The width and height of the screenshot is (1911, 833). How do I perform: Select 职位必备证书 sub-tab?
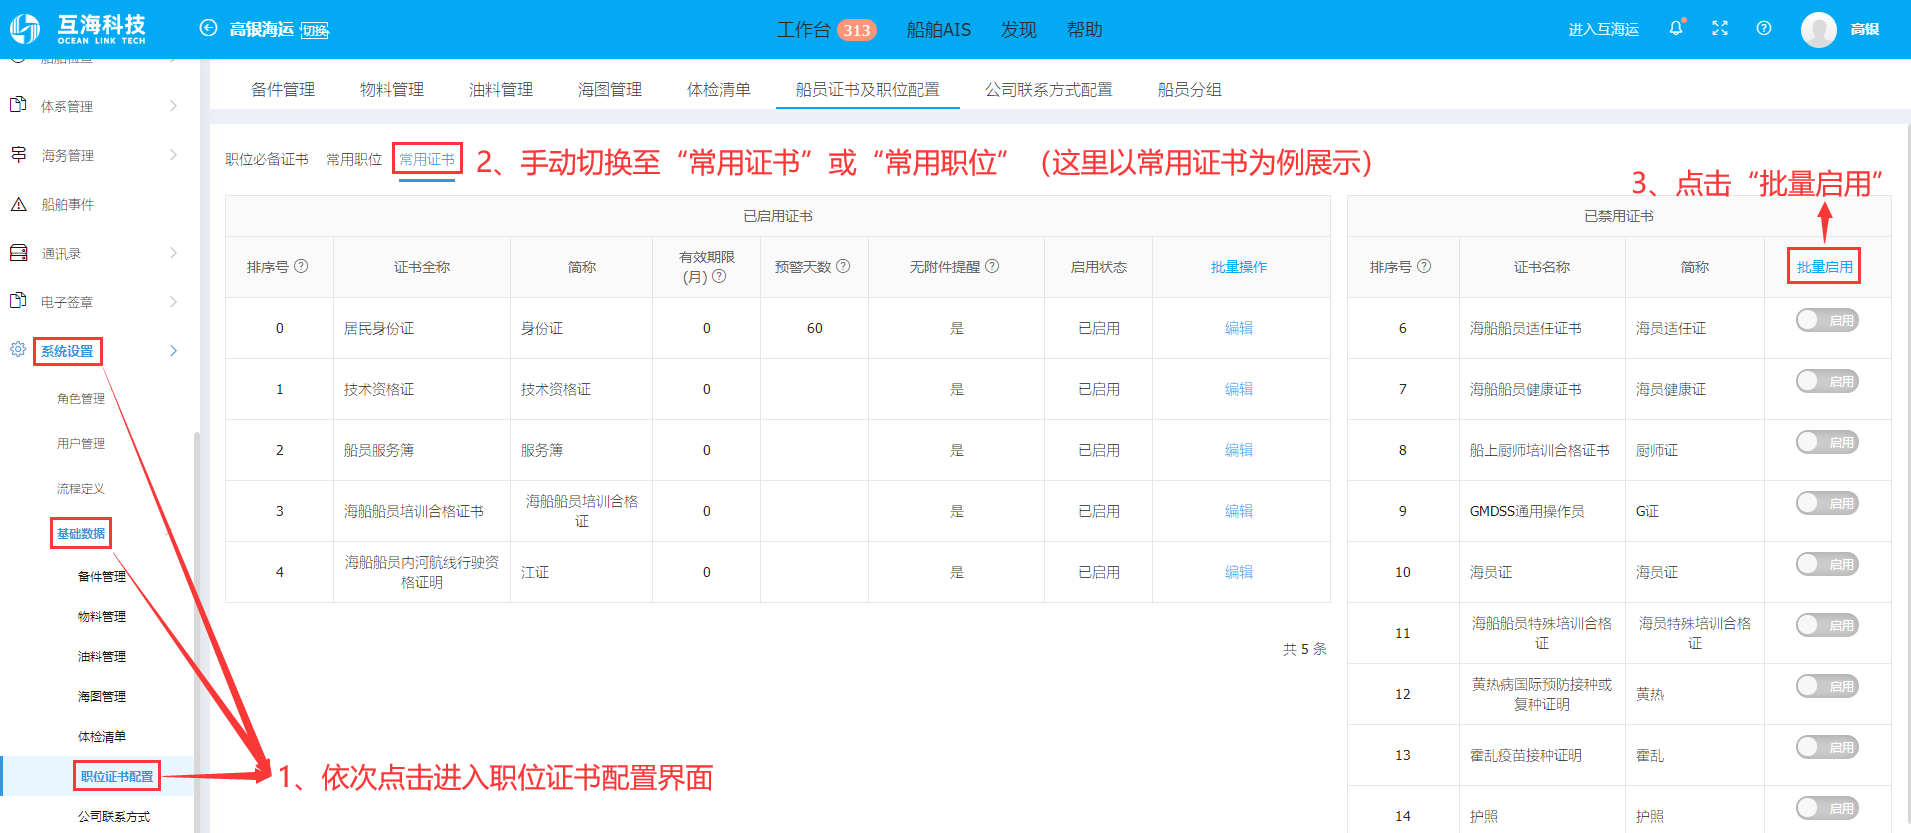click(x=267, y=159)
